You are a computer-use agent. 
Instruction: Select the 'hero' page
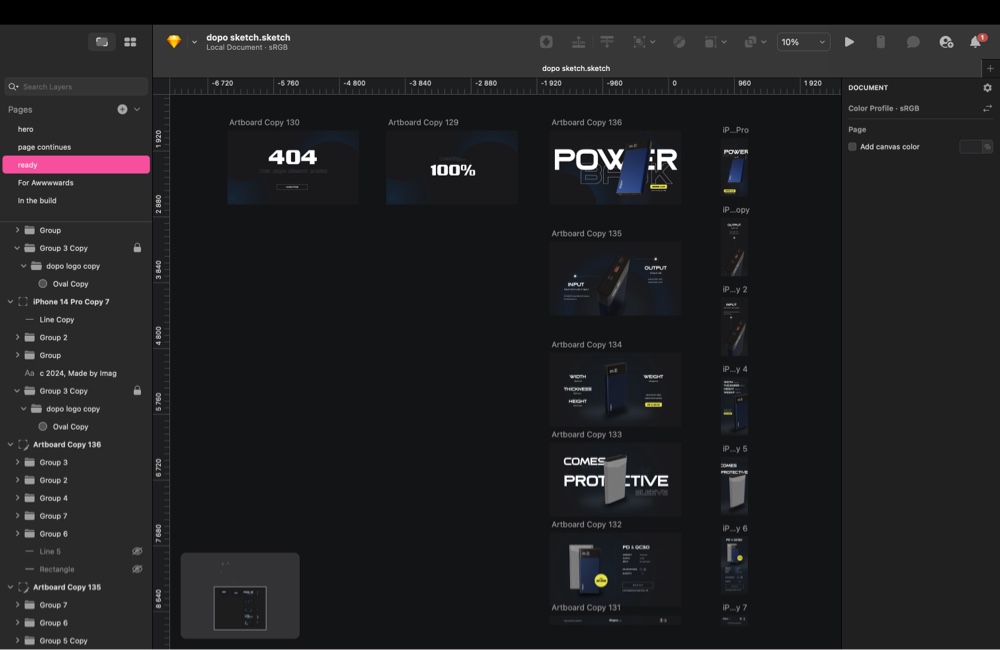point(26,129)
